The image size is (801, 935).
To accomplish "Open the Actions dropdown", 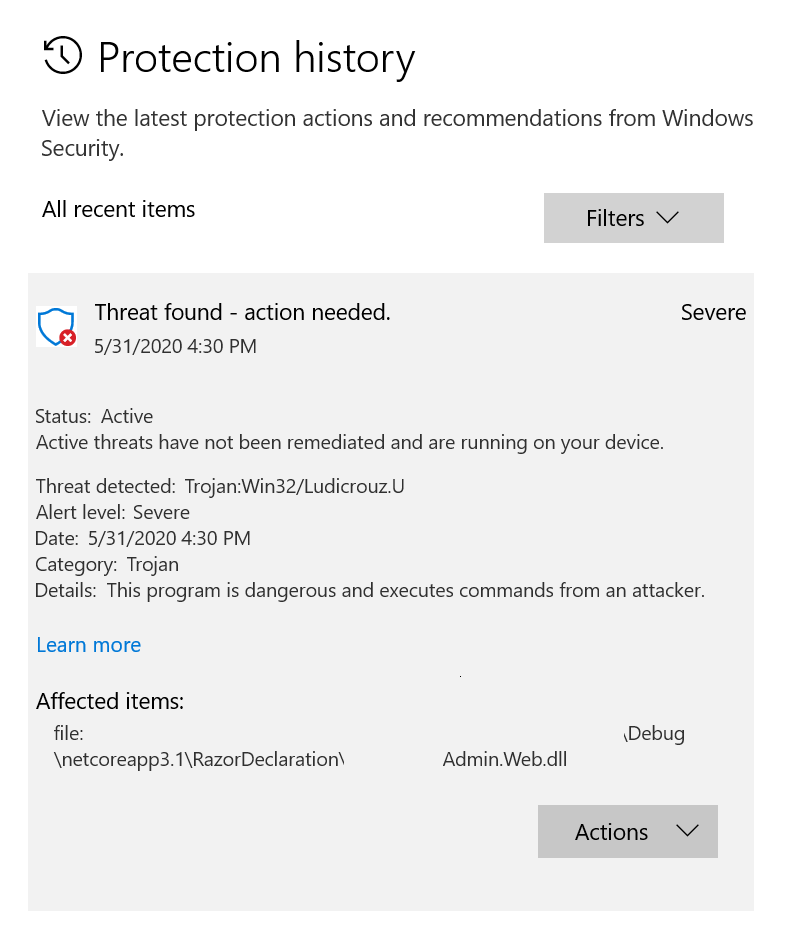I will pyautogui.click(x=627, y=832).
